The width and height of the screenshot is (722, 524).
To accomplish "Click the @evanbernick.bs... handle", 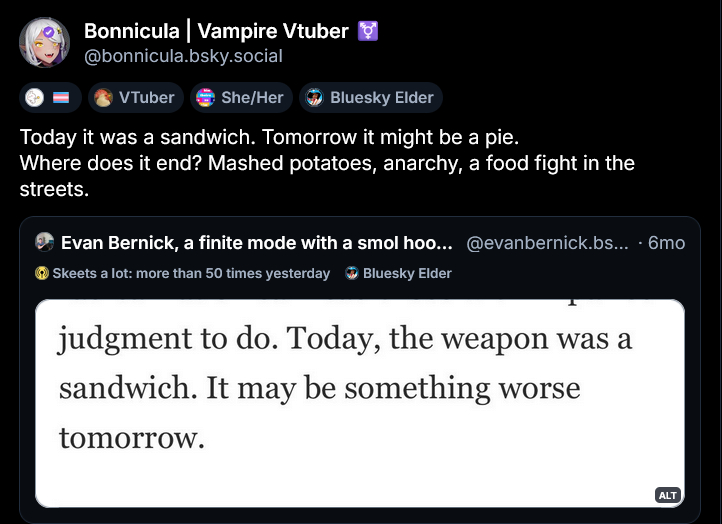I will [547, 242].
